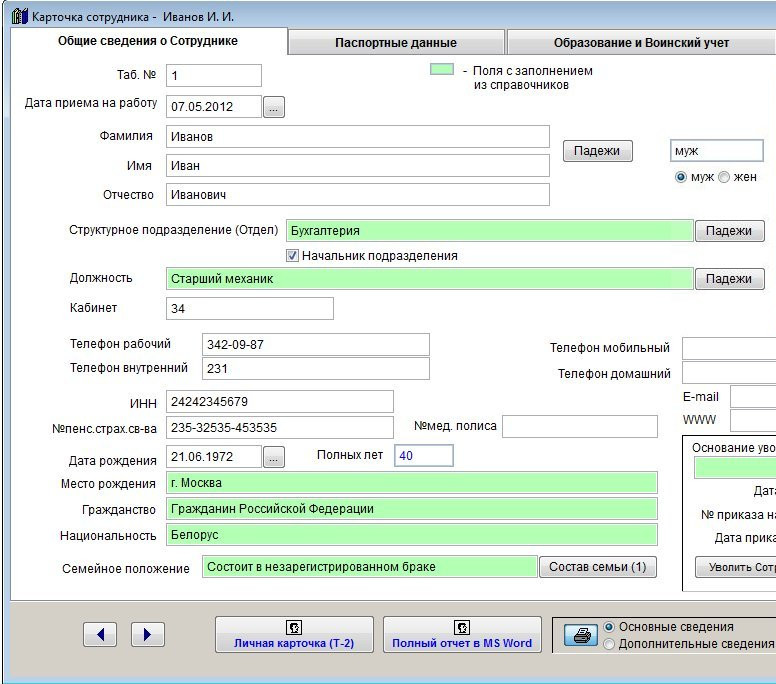Toggle the Начальник подразделения checkbox
The image size is (776, 684).
[293, 256]
